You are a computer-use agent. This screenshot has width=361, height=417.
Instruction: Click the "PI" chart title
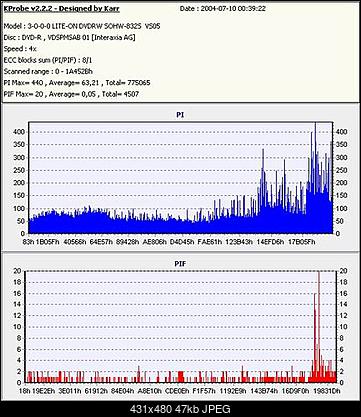[180, 115]
